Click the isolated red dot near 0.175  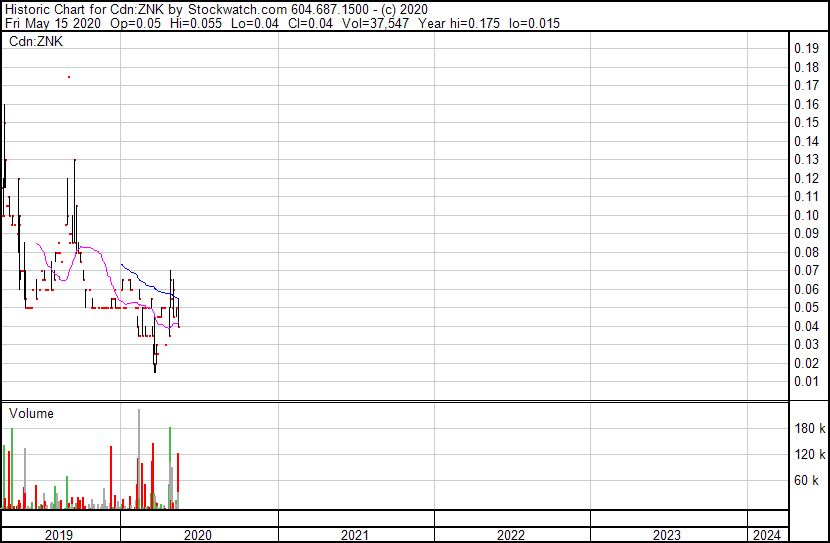coord(69,76)
